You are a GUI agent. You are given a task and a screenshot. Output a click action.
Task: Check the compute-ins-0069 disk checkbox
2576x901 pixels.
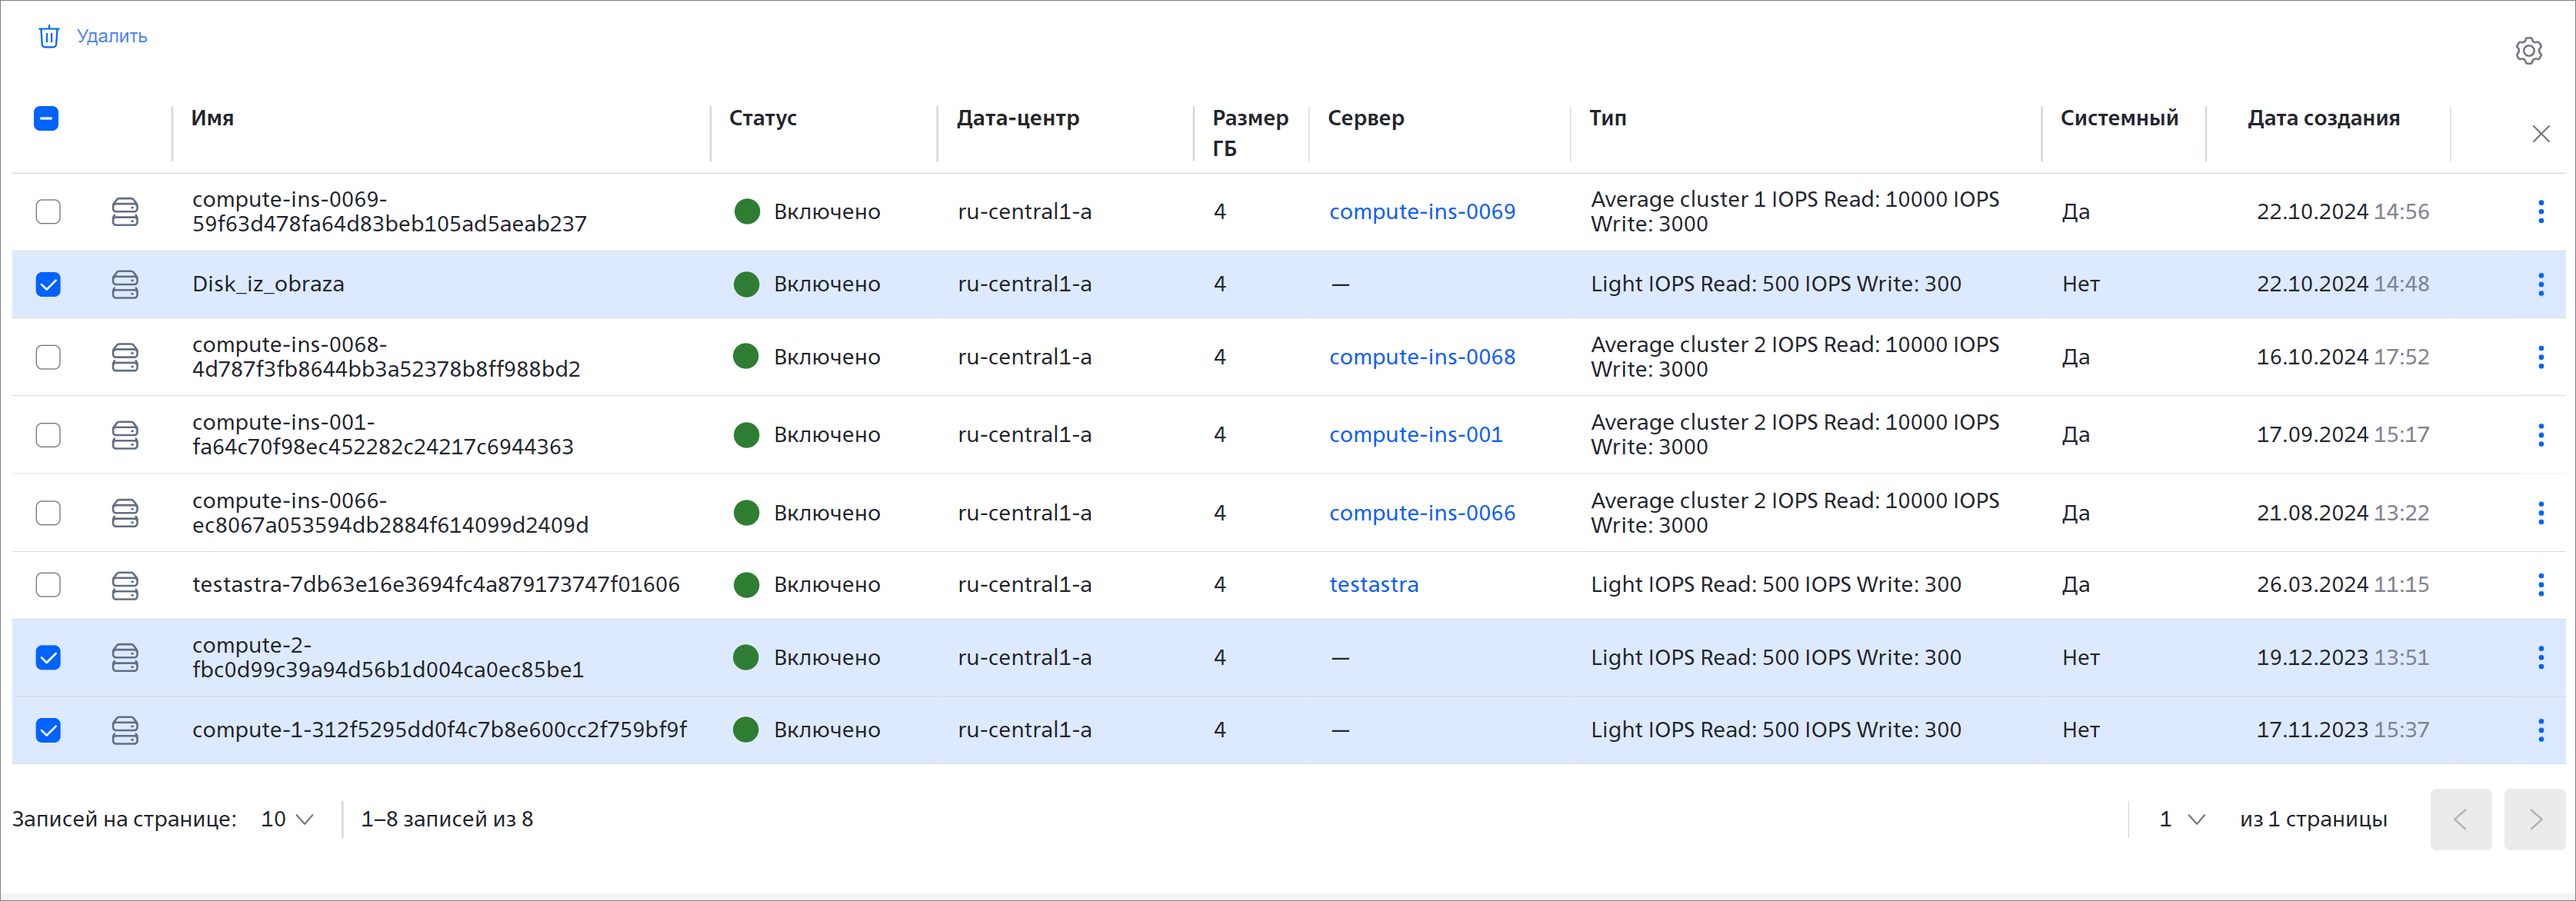tap(48, 211)
